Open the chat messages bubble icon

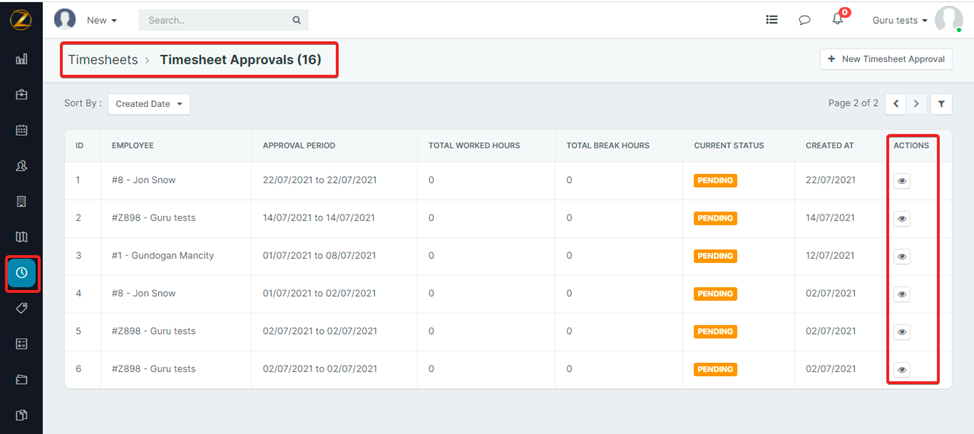[x=804, y=19]
